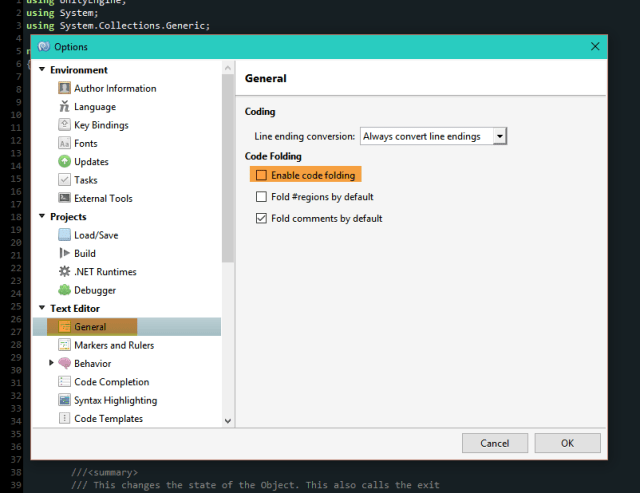Click the Code Templates icon
Image resolution: width=640 pixels, height=493 pixels.
64,418
